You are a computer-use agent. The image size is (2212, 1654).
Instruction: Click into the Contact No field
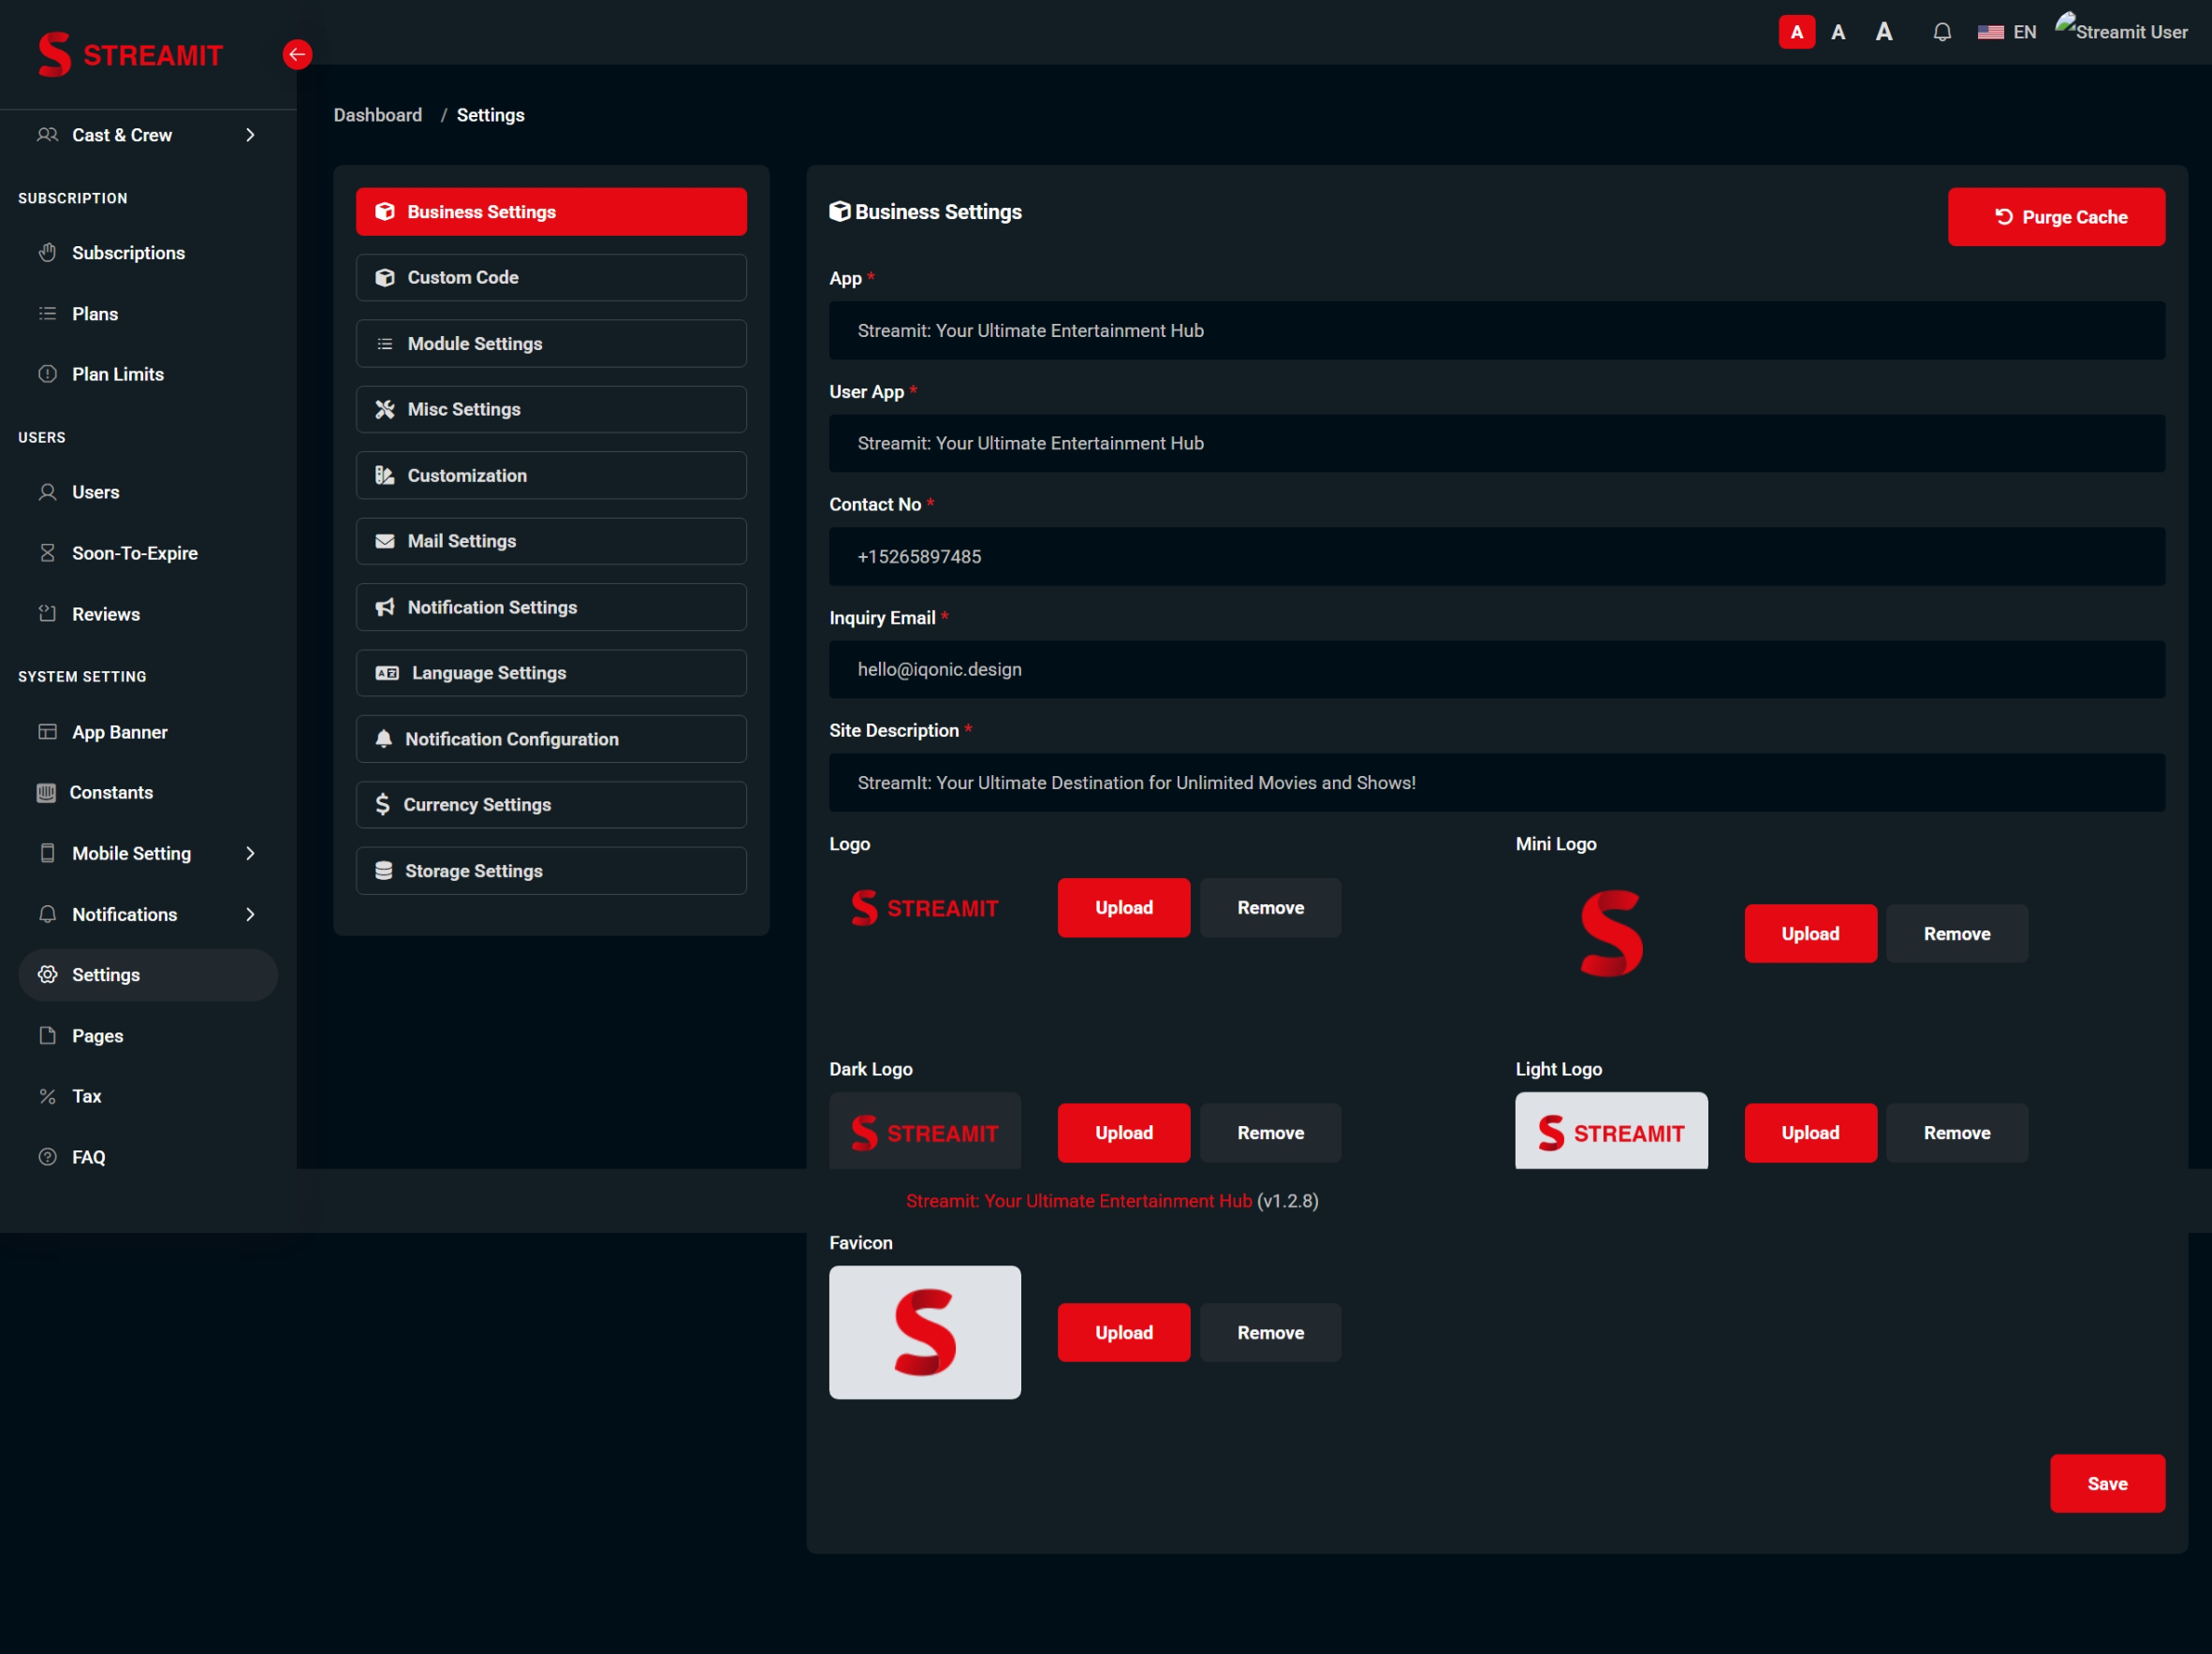pos(1497,556)
